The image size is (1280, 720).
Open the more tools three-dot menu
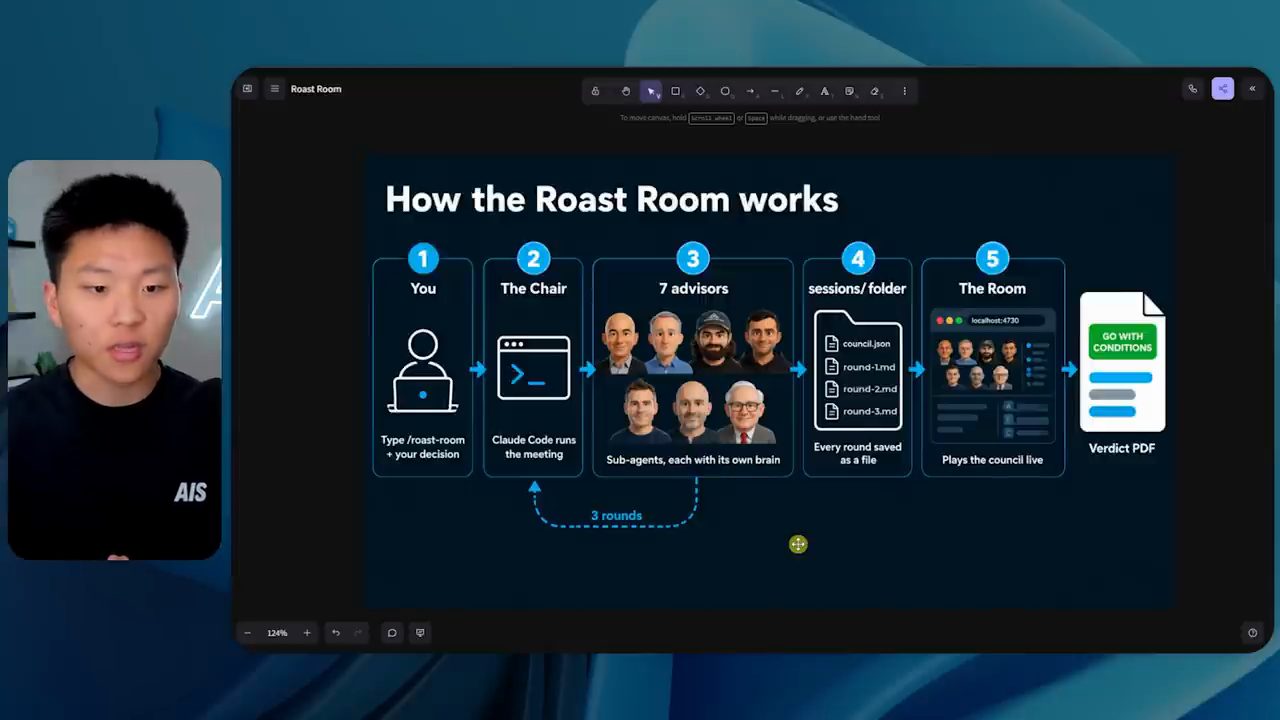point(904,91)
